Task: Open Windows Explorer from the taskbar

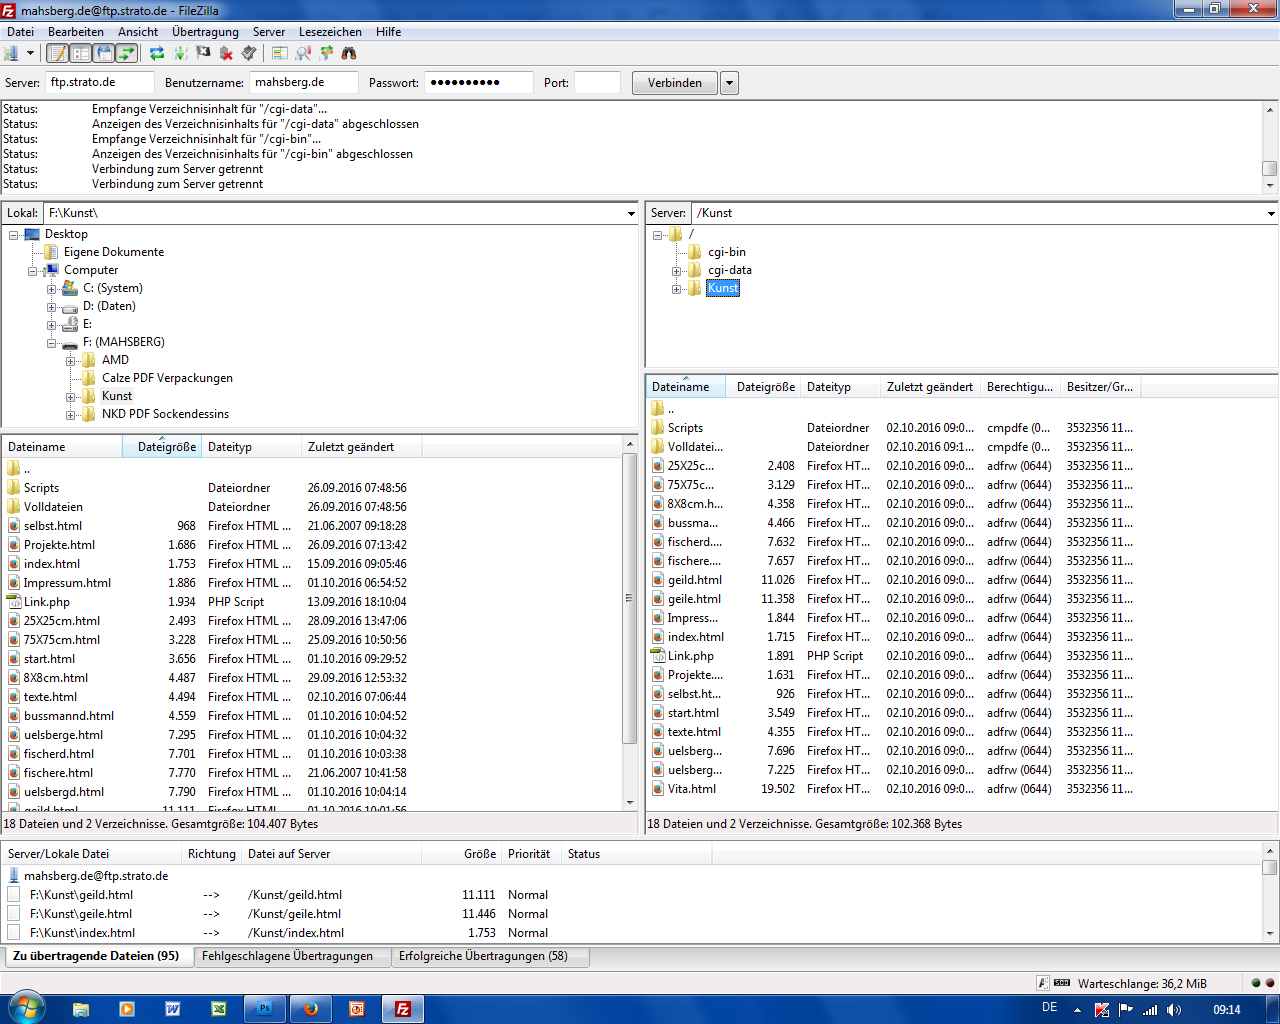Action: coord(81,1009)
